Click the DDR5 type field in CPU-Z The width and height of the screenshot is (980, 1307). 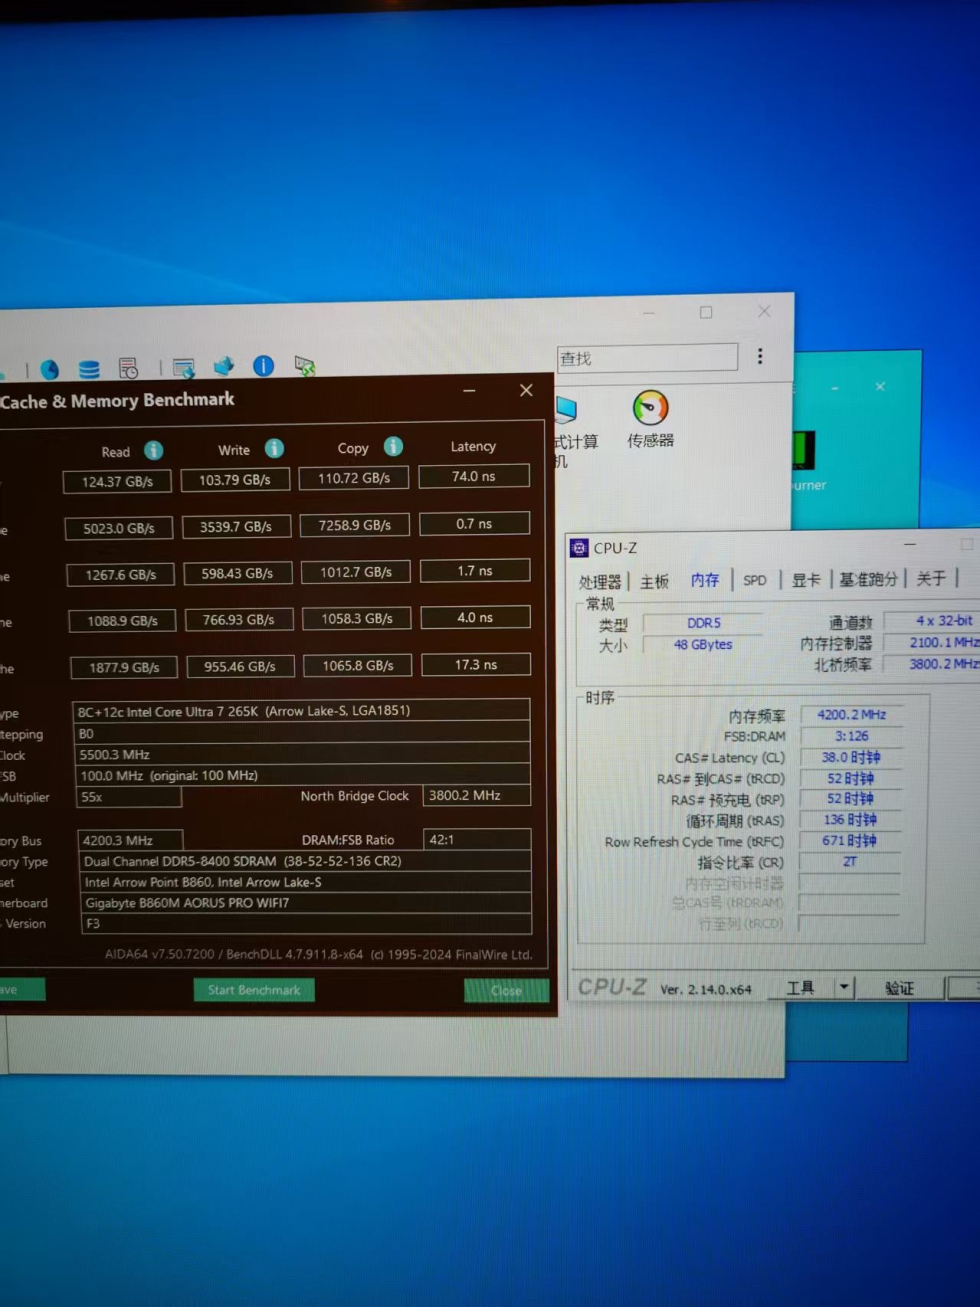coord(704,623)
